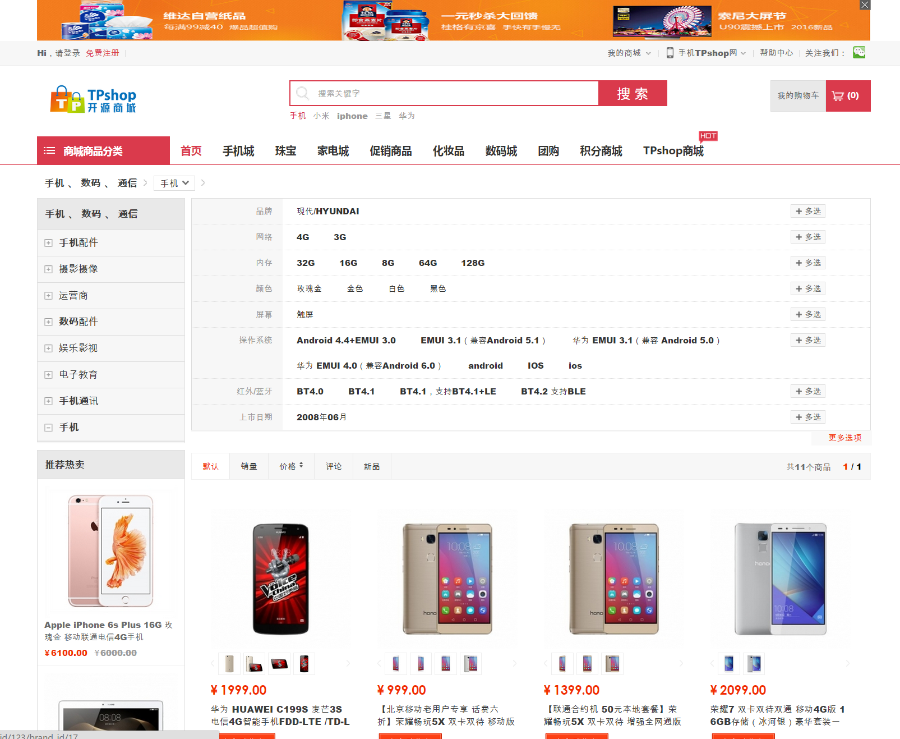Open 团购 navigation item
The height and width of the screenshot is (739, 900).
tap(548, 151)
